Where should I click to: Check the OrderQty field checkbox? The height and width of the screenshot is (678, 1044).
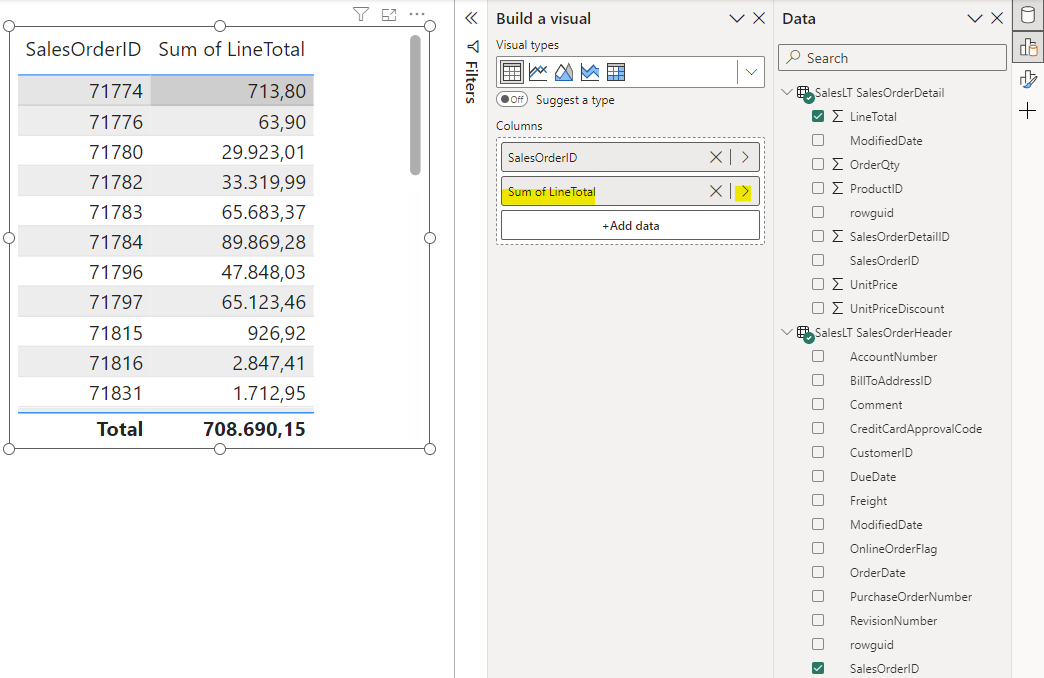pos(818,165)
